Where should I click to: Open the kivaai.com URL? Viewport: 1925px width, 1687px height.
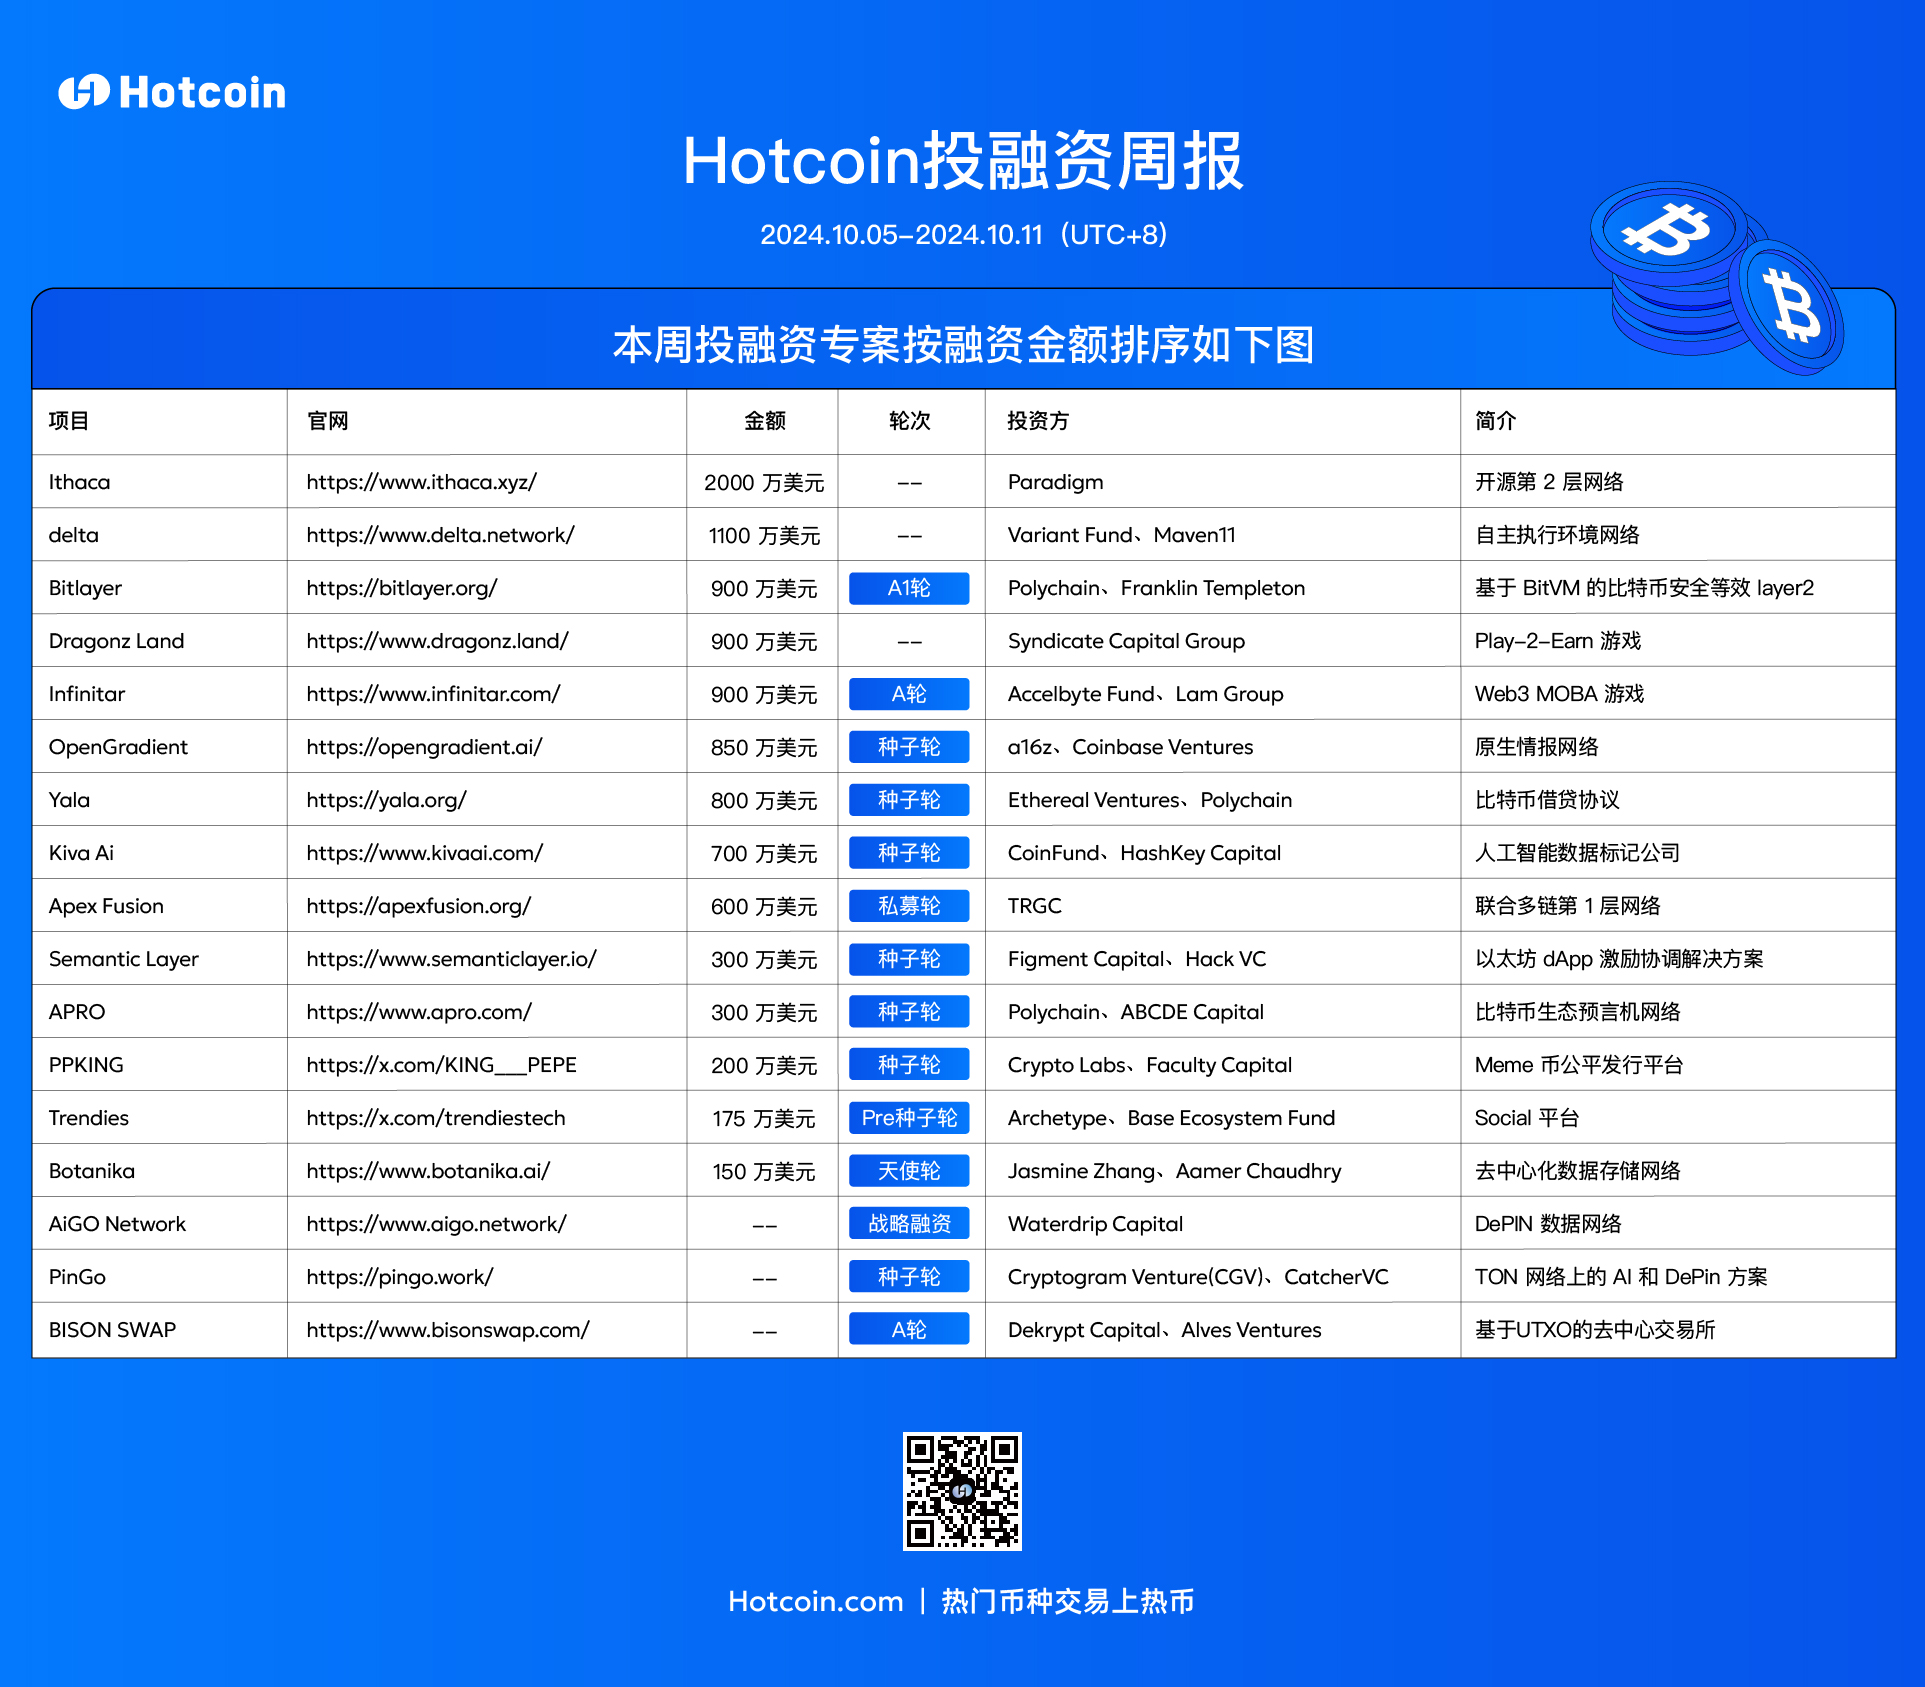click(x=425, y=853)
